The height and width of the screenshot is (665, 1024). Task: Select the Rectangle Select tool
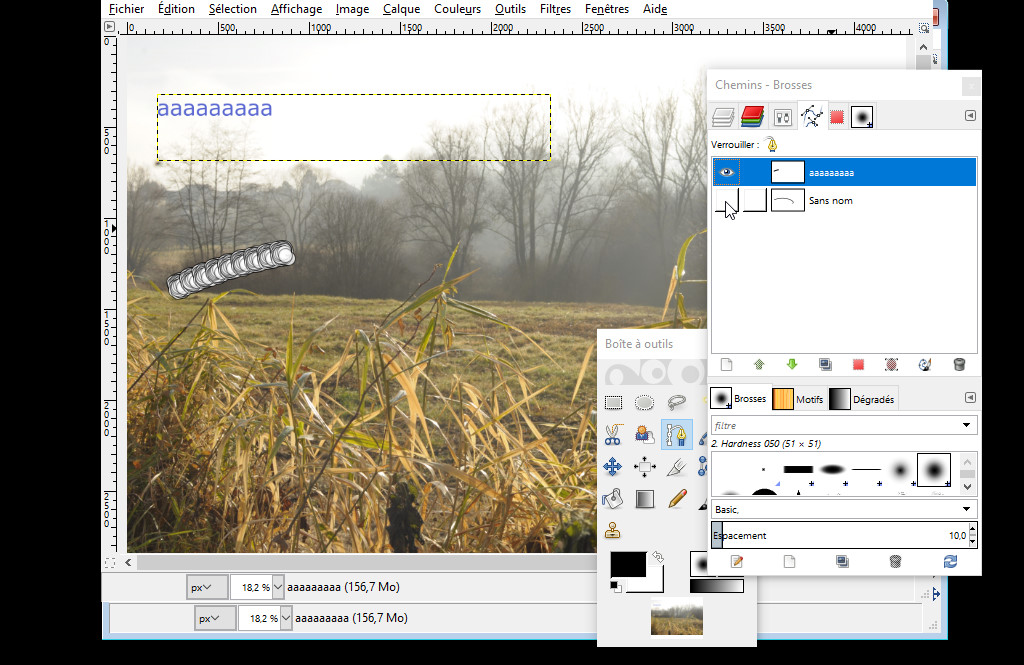[613, 402]
